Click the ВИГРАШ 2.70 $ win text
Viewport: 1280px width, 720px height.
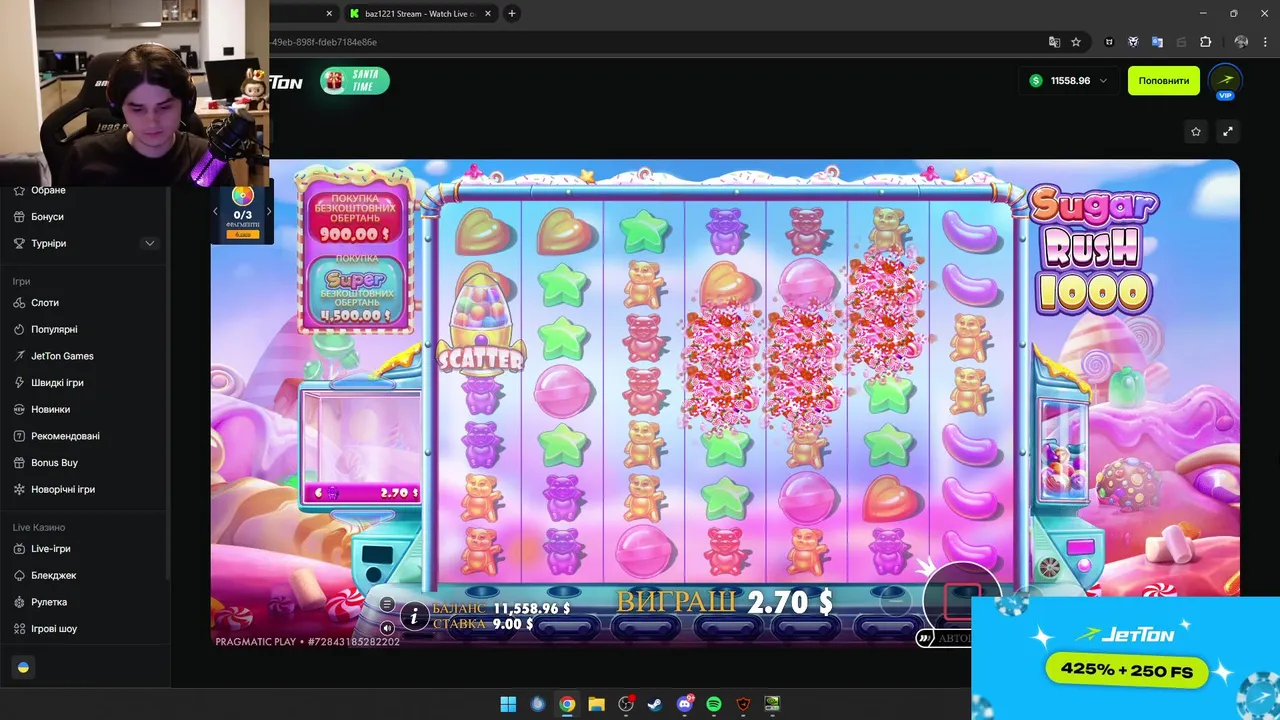(x=725, y=601)
